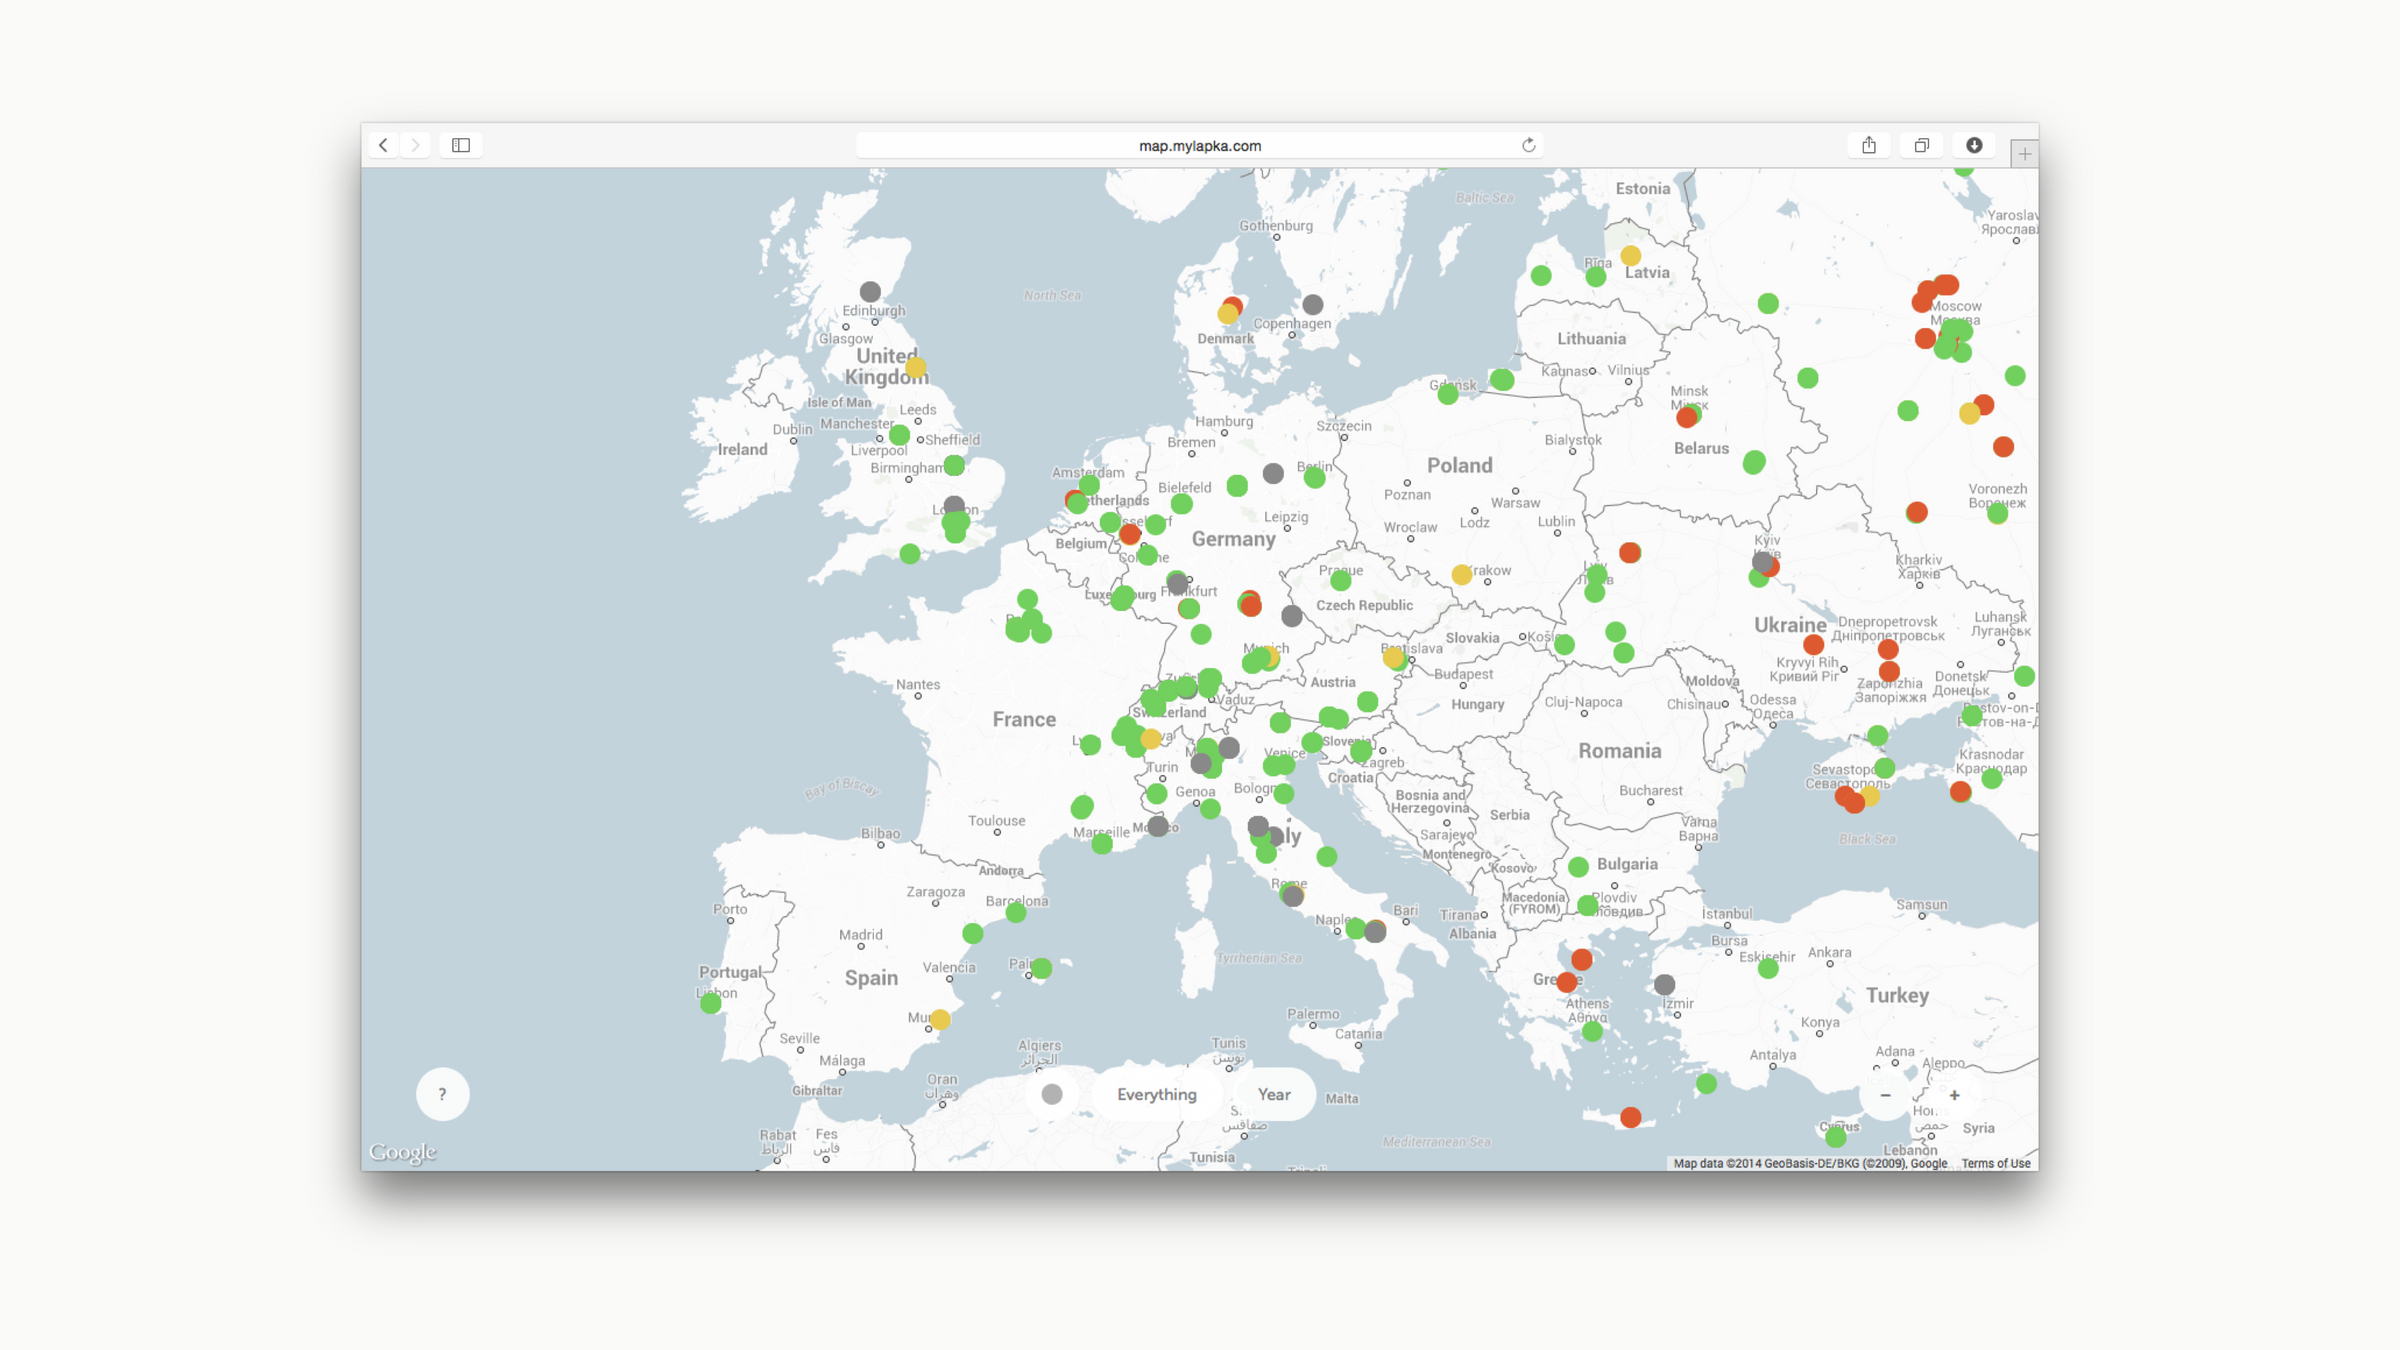Select the green marker near Lisbon
The height and width of the screenshot is (1350, 2400).
pos(710,1003)
